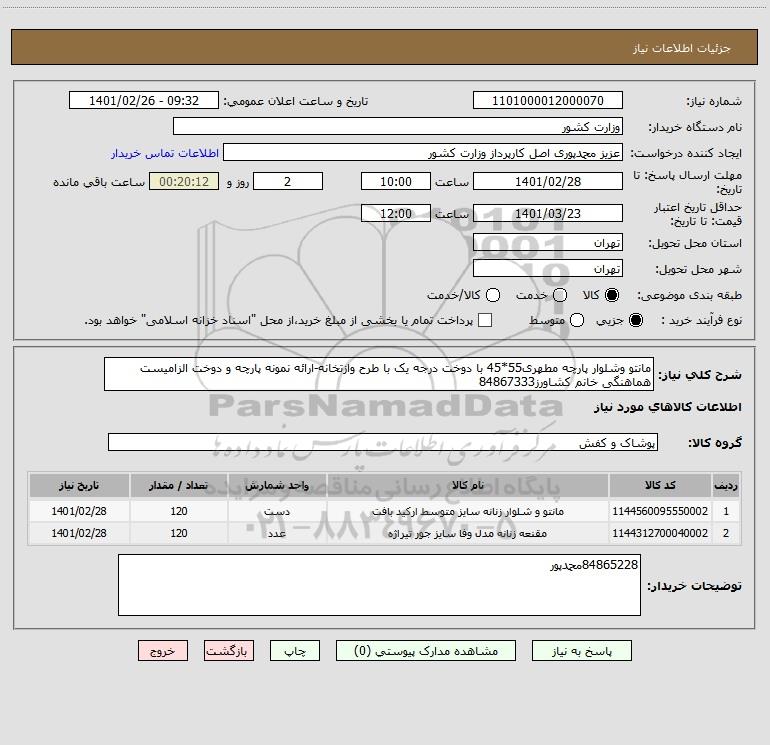Image resolution: width=770 pixels, height=745 pixels.
Task: Click the واحد شمارش column header
Action: tap(277, 485)
